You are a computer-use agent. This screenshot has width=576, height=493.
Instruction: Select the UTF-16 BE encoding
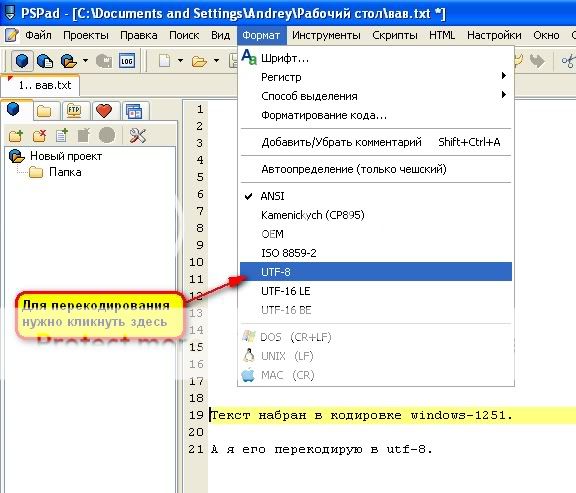[375, 310]
